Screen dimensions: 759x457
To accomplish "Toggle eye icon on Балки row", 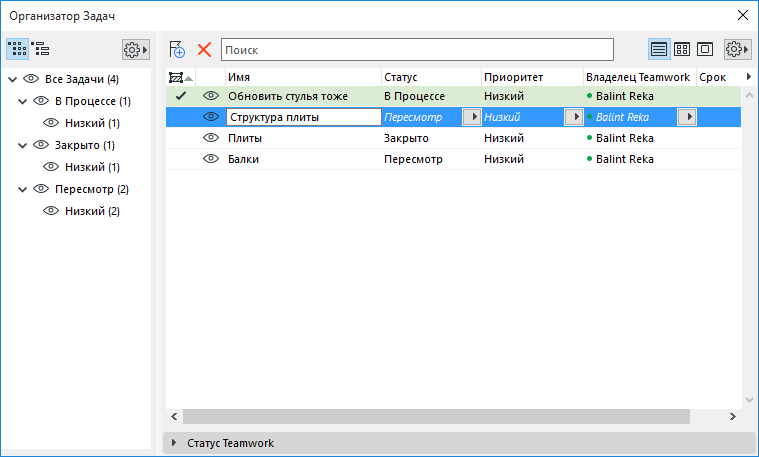I will point(211,159).
